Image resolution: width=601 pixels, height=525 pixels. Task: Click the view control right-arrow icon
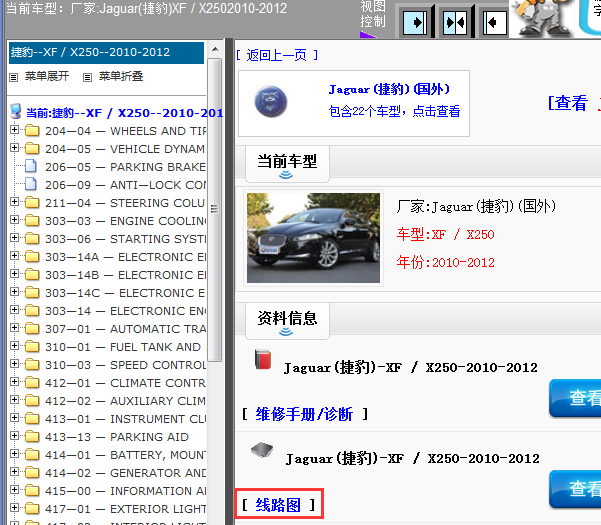(415, 22)
